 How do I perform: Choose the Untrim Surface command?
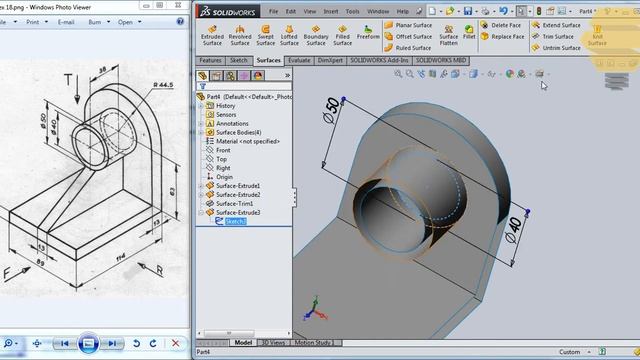(x=556, y=48)
